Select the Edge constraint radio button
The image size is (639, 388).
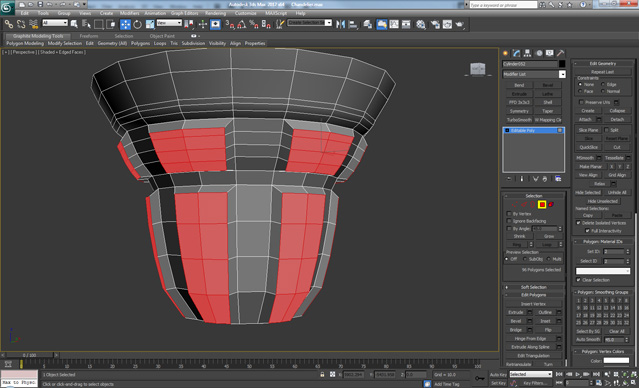(x=603, y=84)
